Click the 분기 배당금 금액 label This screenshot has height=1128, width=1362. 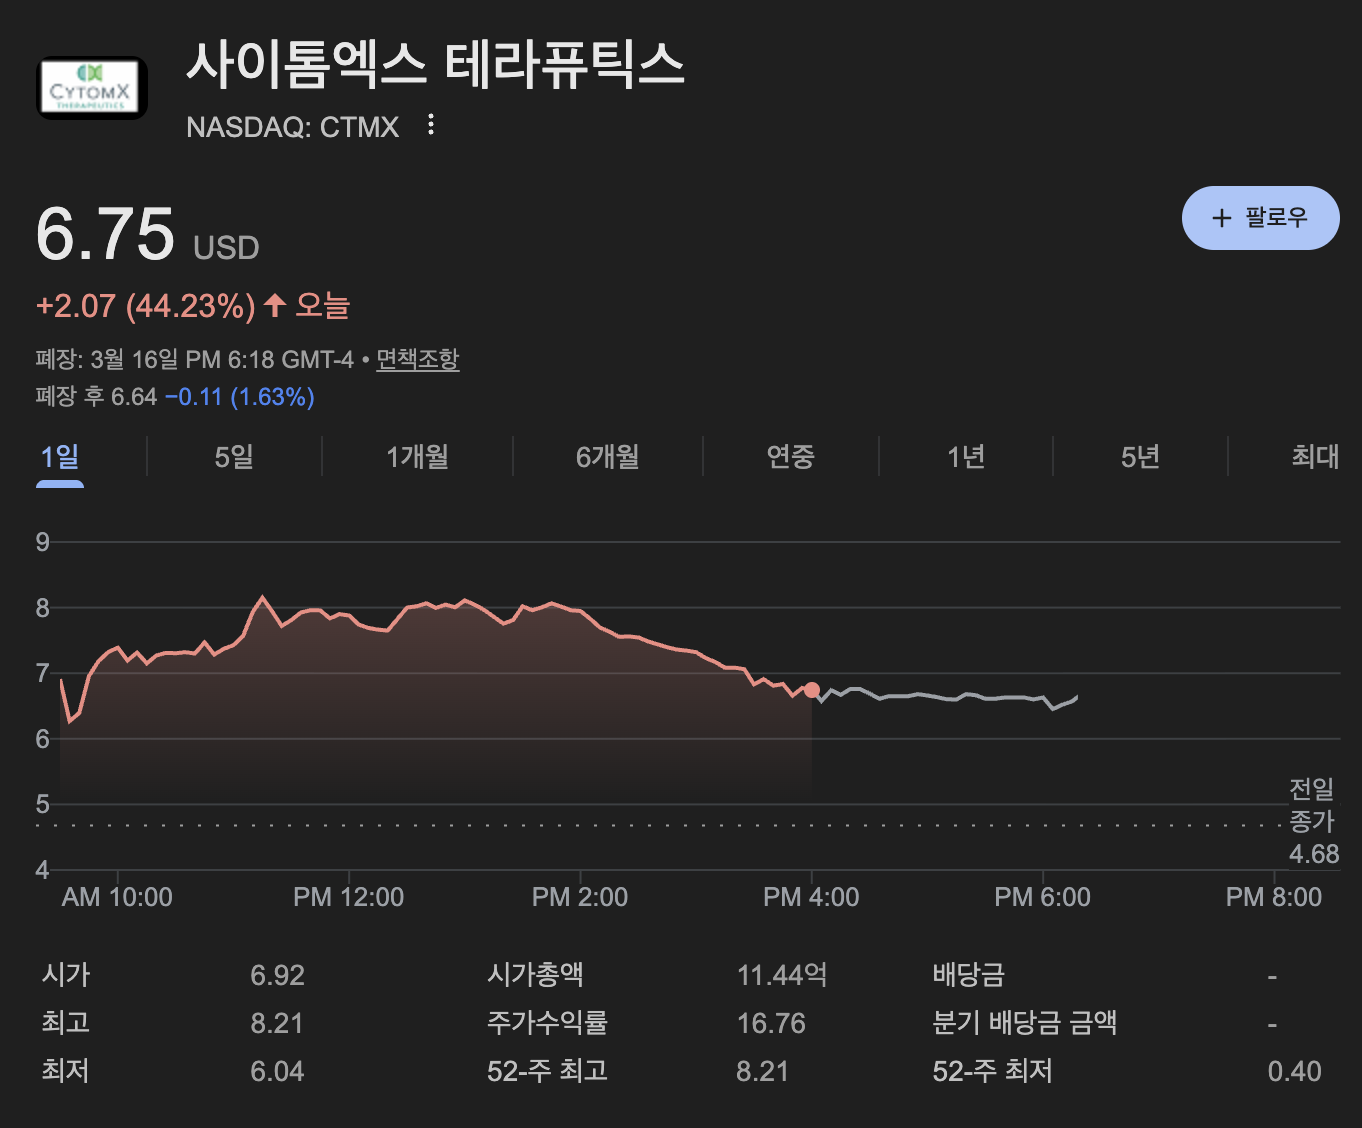1024,1023
